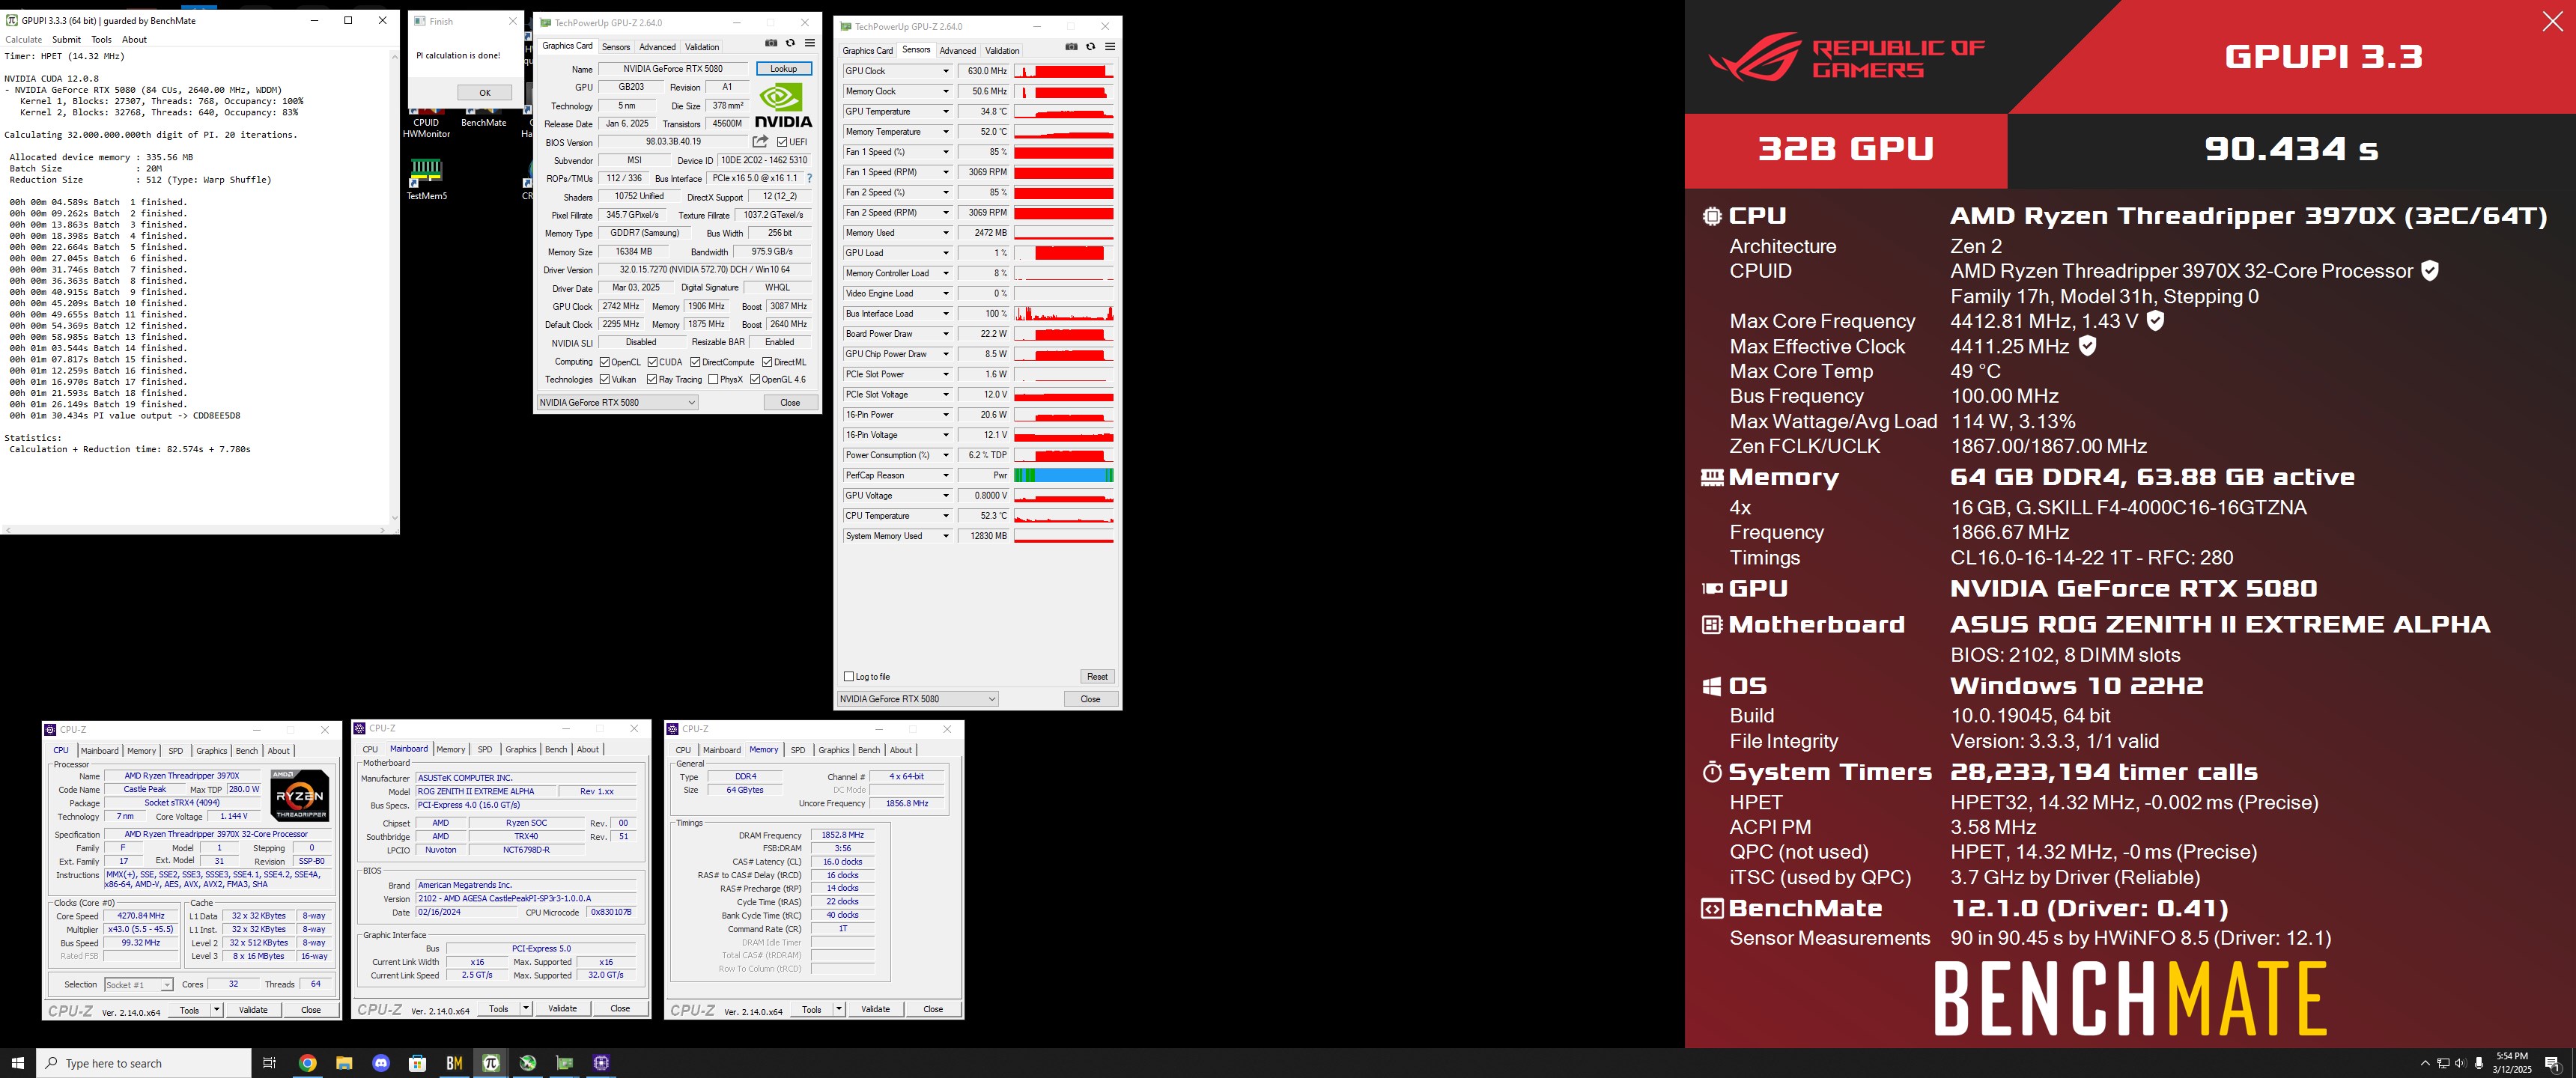Open Memory Clock sensor dropdown
Viewport: 2576px width, 1078px height.
(946, 91)
